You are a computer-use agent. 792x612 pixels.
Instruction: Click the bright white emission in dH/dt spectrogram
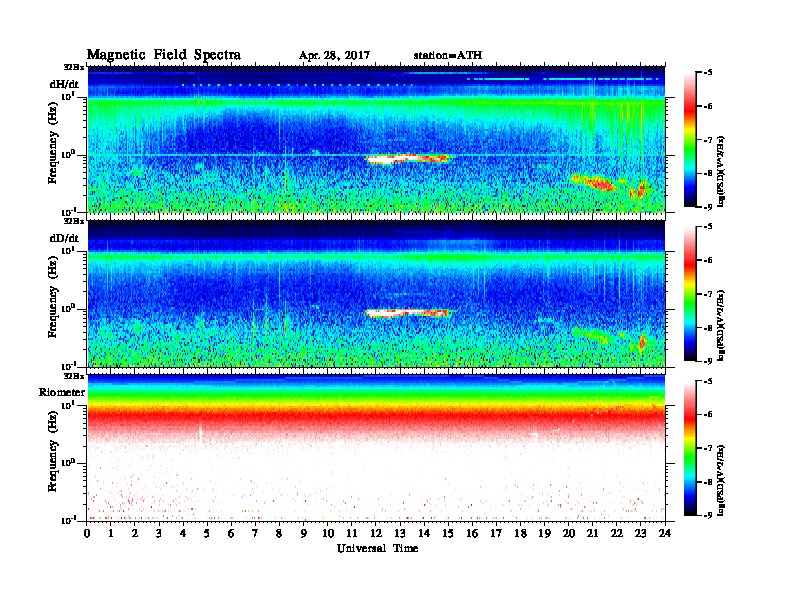[407, 159]
